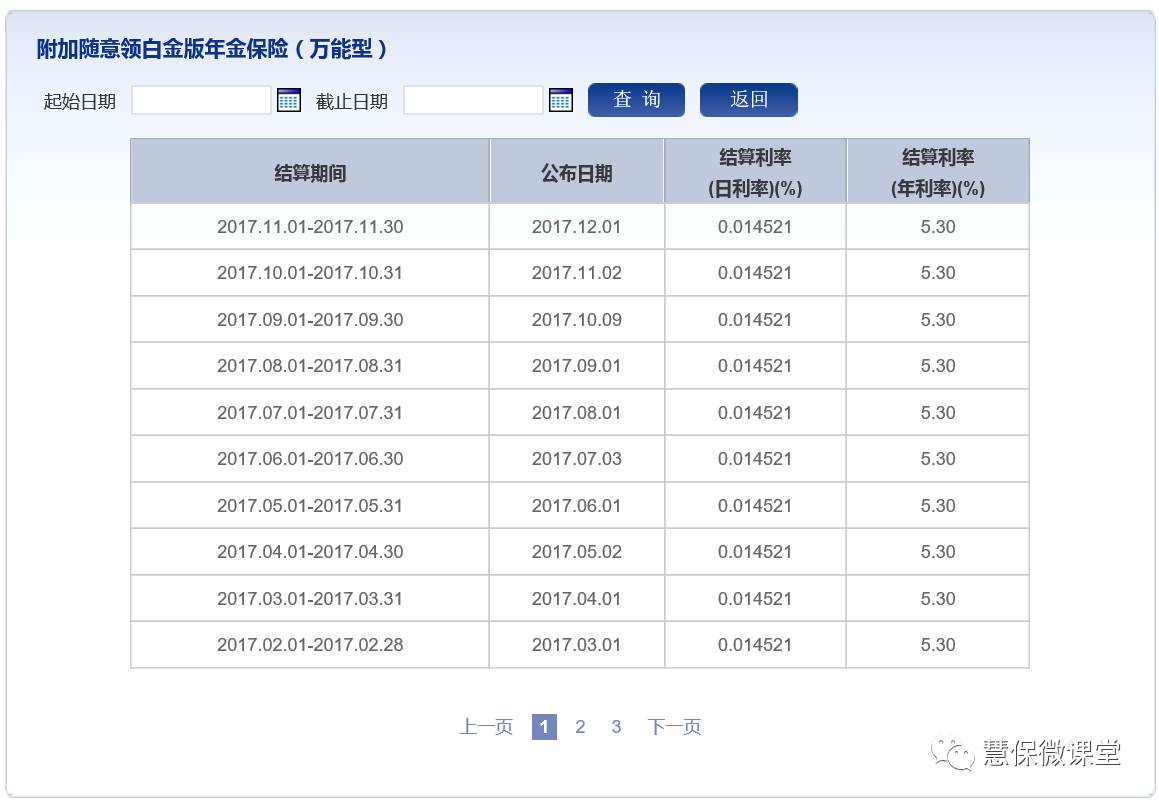The width and height of the screenshot is (1159, 804).
Task: Select period 2017.03.01-2017.03.31 cell
Action: pos(310,599)
